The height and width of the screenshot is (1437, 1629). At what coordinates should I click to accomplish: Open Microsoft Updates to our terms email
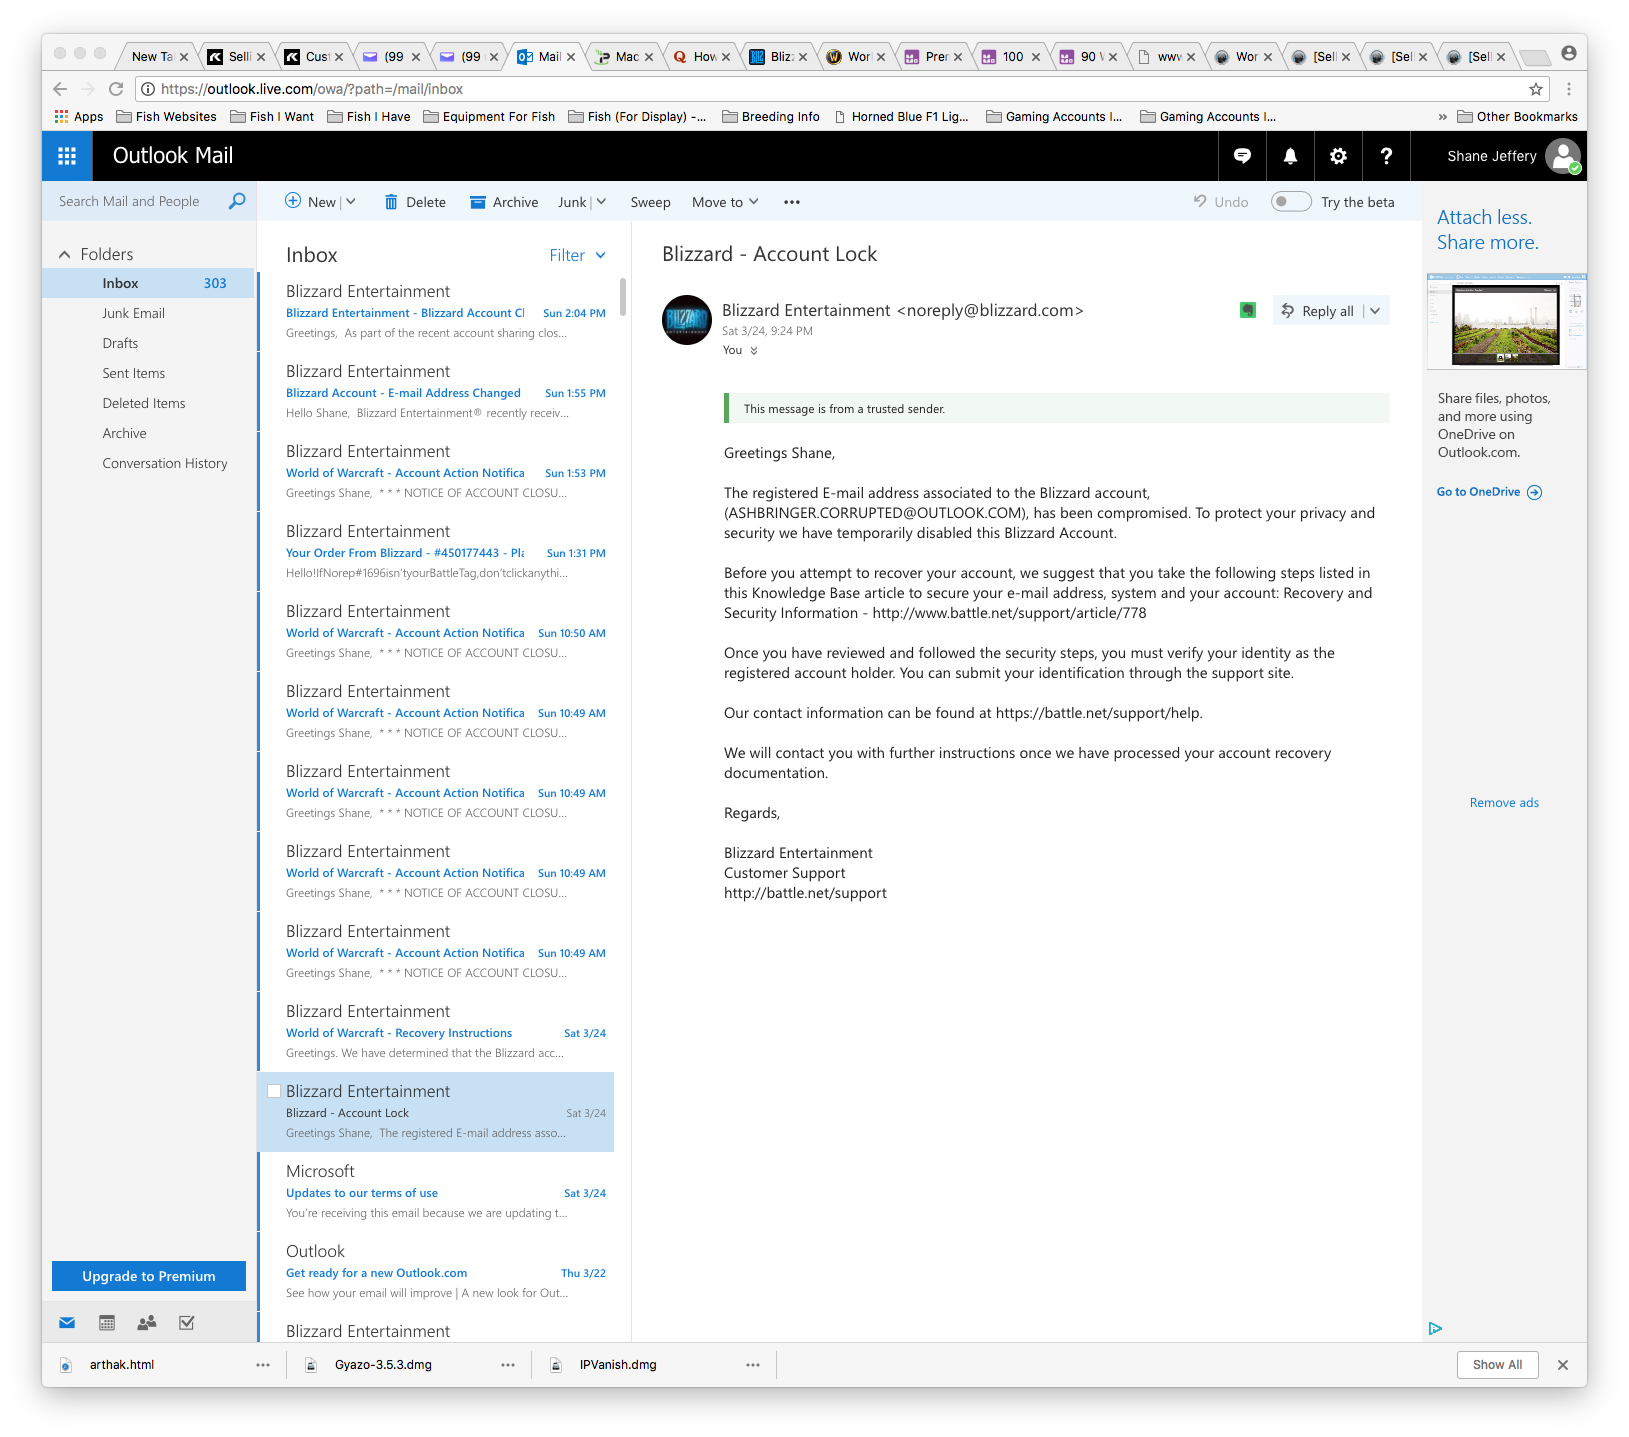tap(436, 1192)
